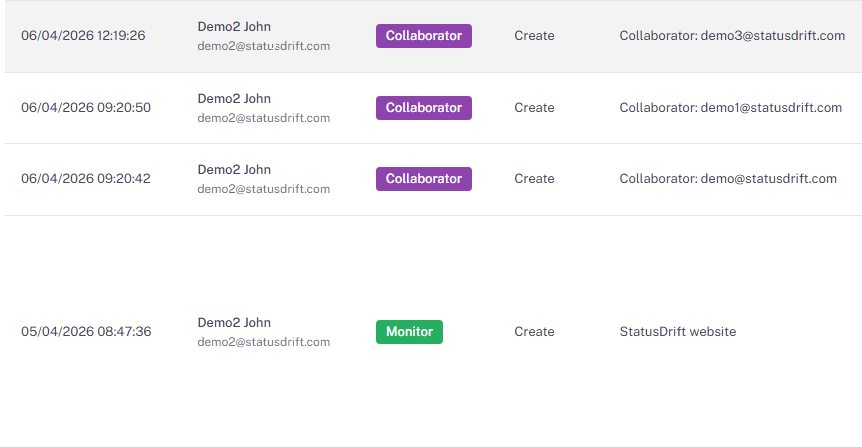Click demo2@statusdrift.com email in the 09:20:50 row
This screenshot has width=862, height=447.
[263, 118]
